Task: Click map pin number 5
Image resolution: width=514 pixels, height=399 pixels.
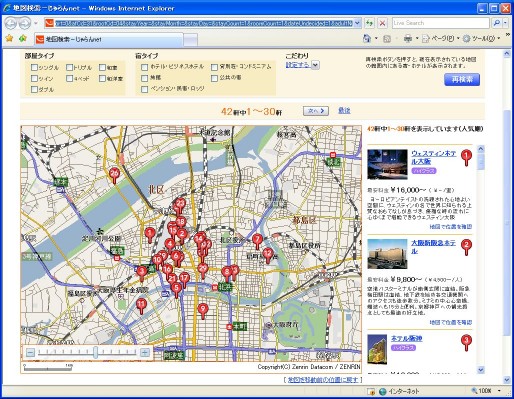Action: [x=176, y=290]
